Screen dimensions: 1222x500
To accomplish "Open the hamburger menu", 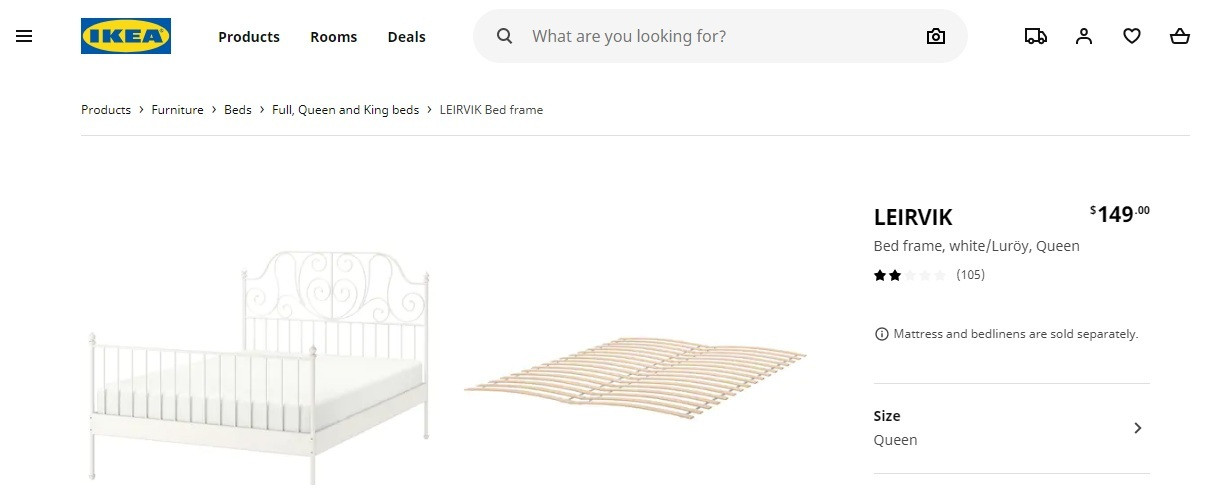I will [24, 36].
